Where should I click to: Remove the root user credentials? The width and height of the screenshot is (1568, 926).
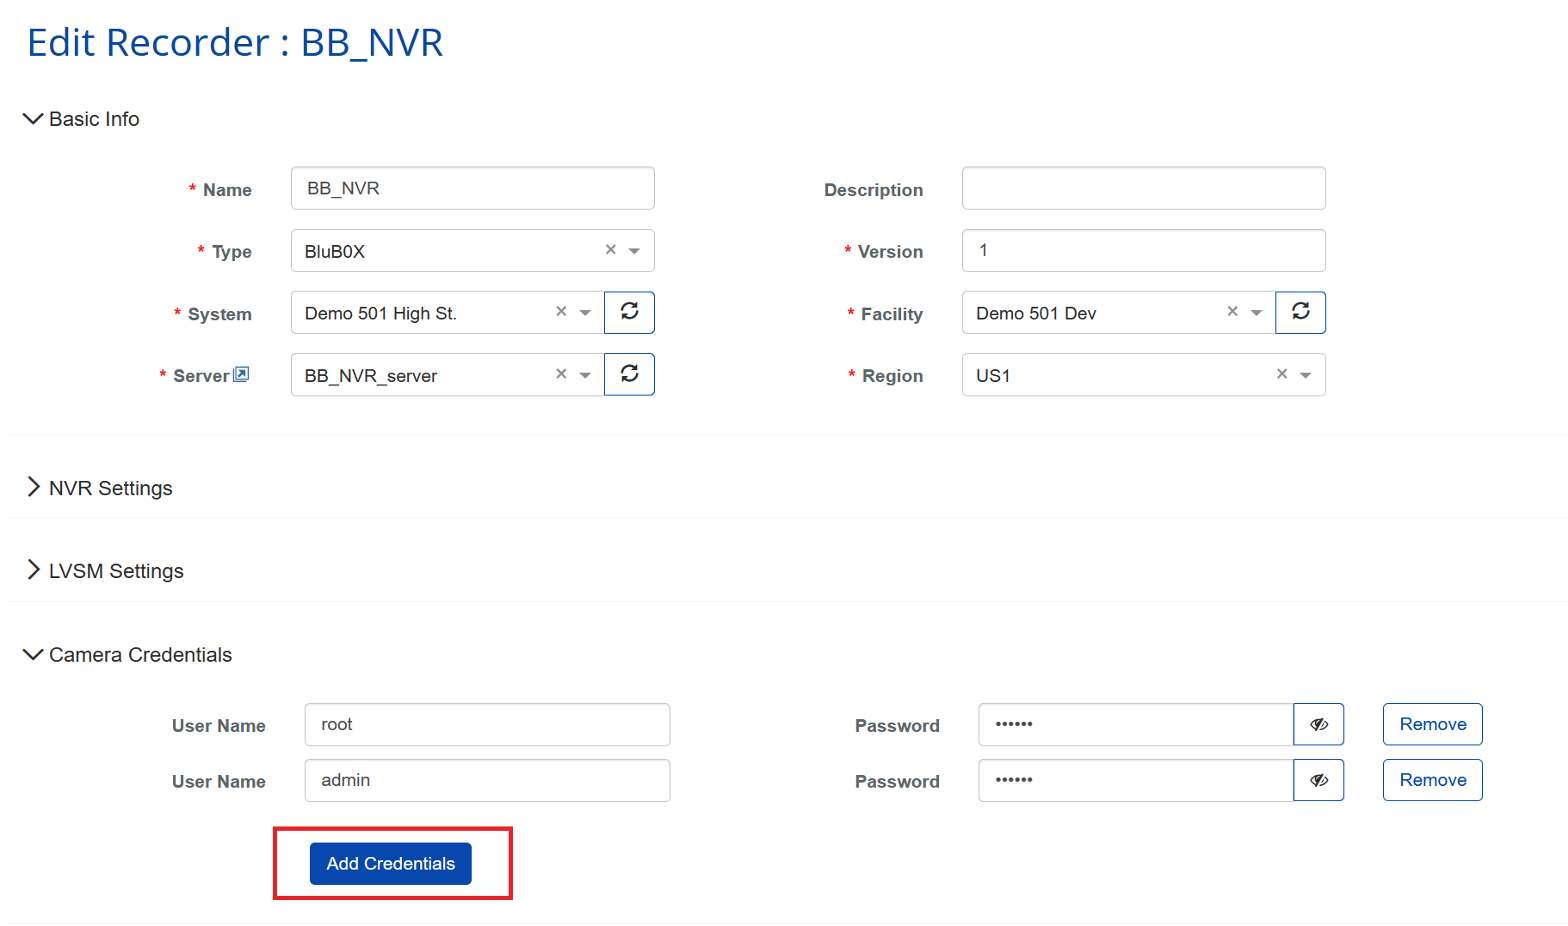(x=1432, y=724)
